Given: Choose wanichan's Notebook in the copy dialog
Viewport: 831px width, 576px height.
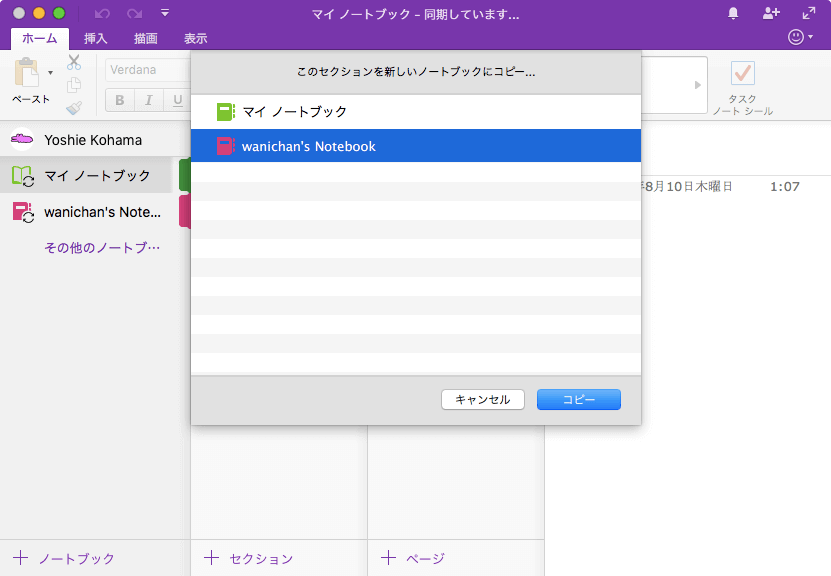Looking at the screenshot, I should coord(416,146).
